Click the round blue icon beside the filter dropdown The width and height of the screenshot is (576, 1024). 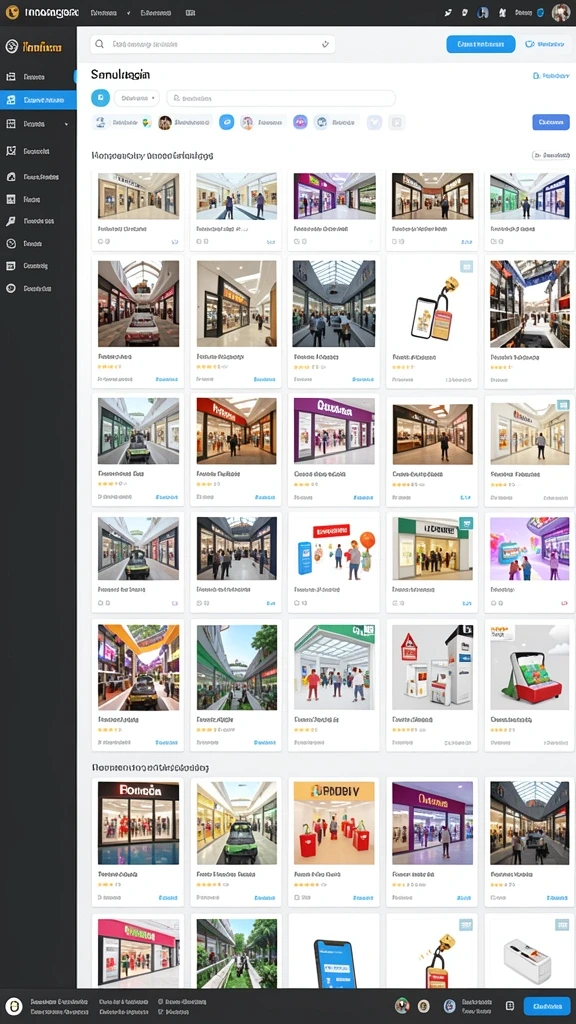coord(100,98)
